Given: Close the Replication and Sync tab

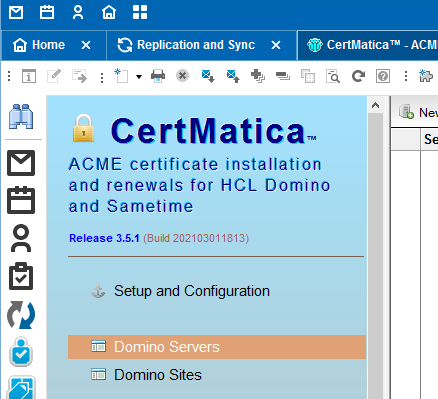Looking at the screenshot, I should pyautogui.click(x=276, y=45).
